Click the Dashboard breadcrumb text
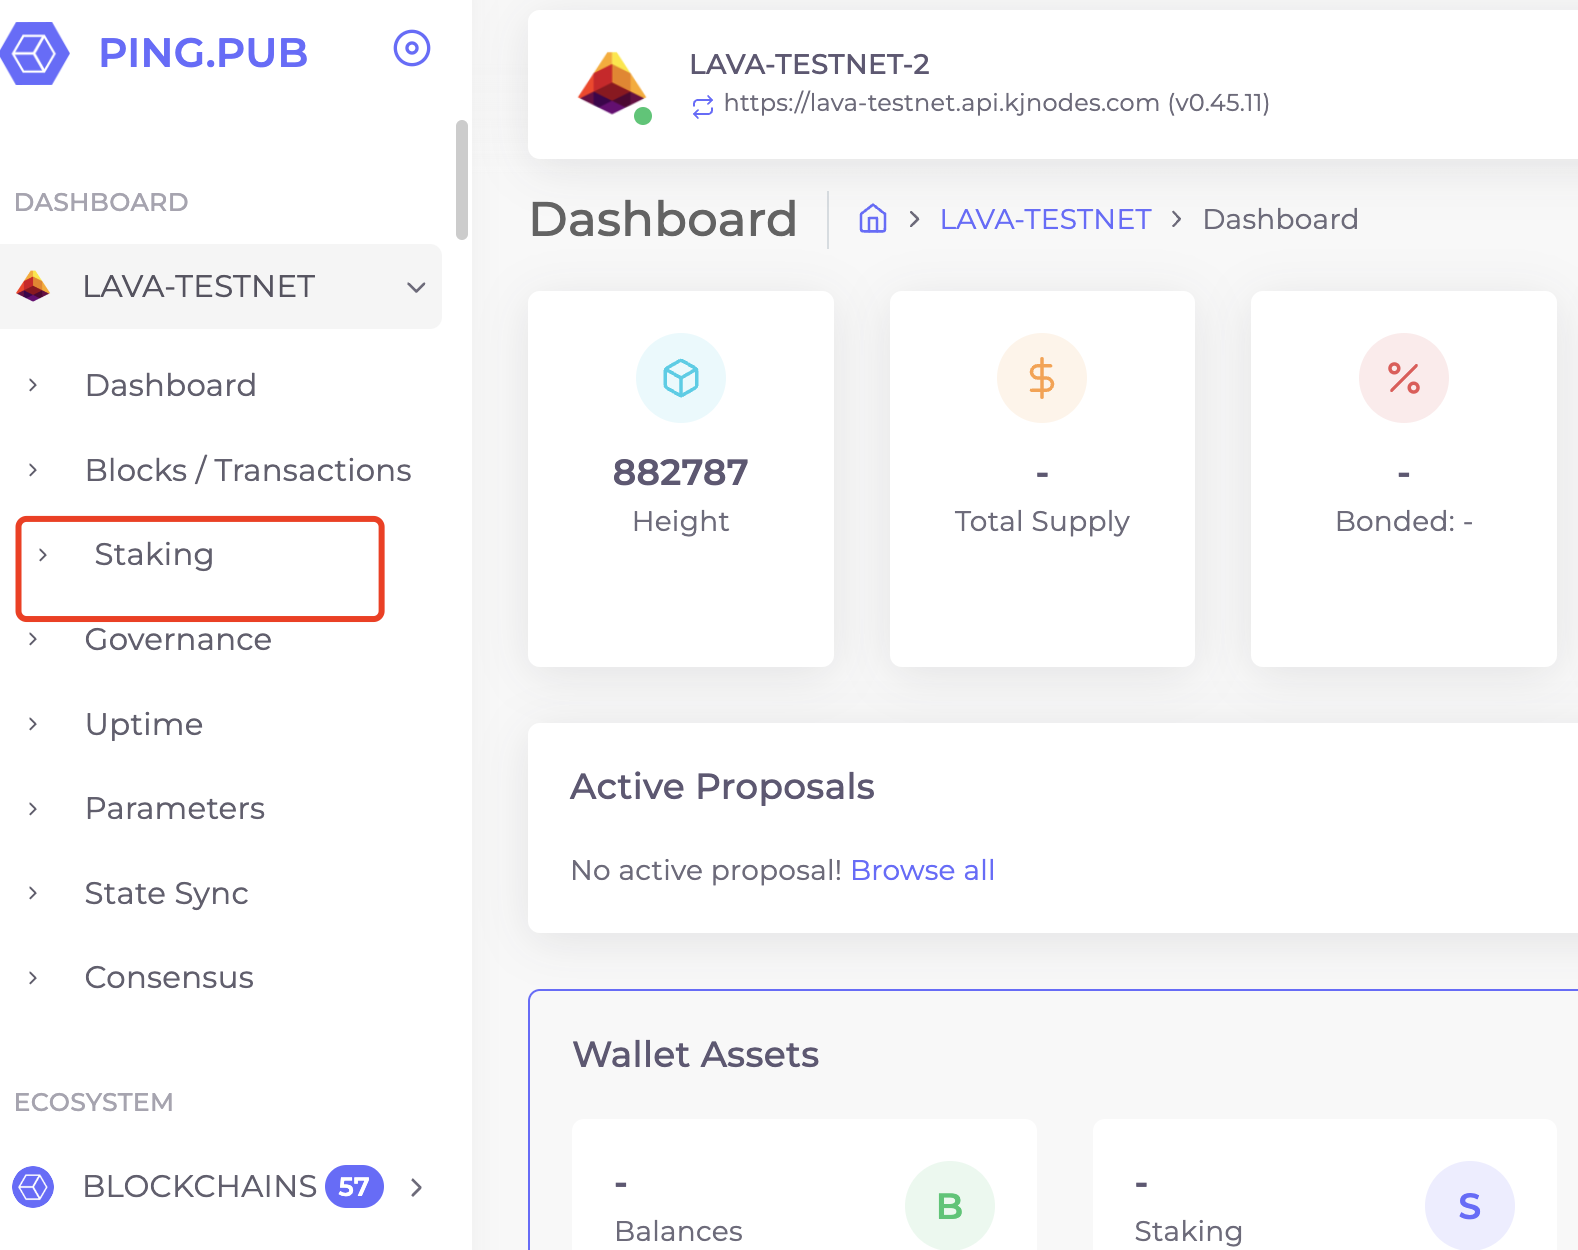 click(1280, 219)
